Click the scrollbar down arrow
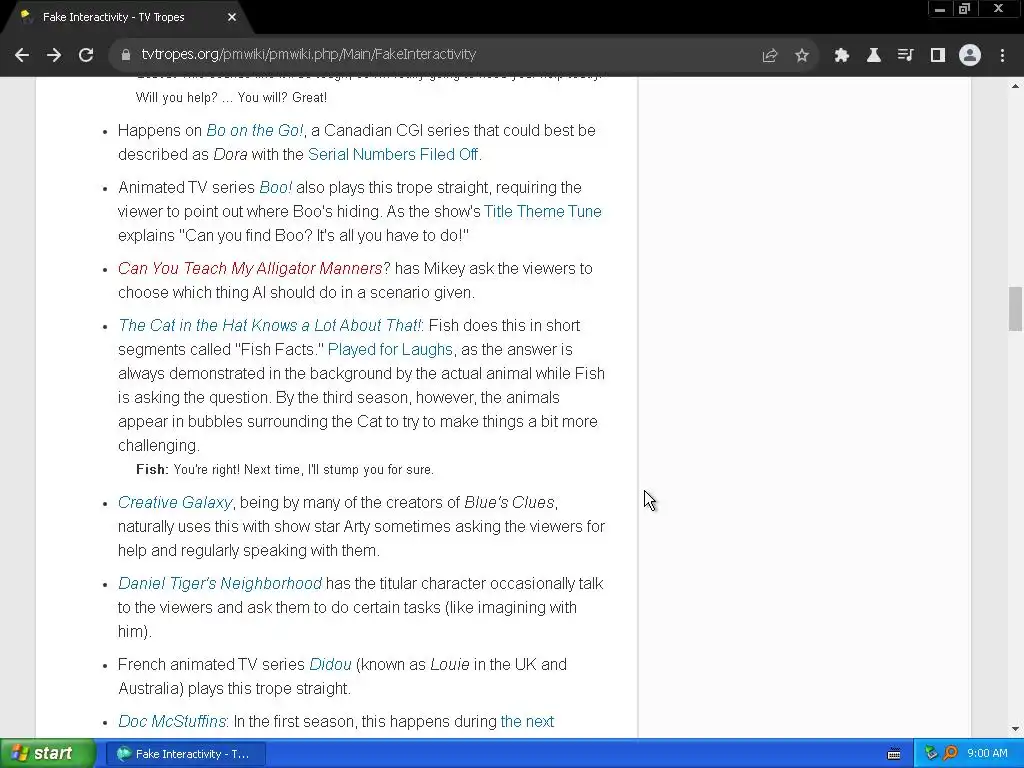1024x768 pixels. [x=1015, y=729]
